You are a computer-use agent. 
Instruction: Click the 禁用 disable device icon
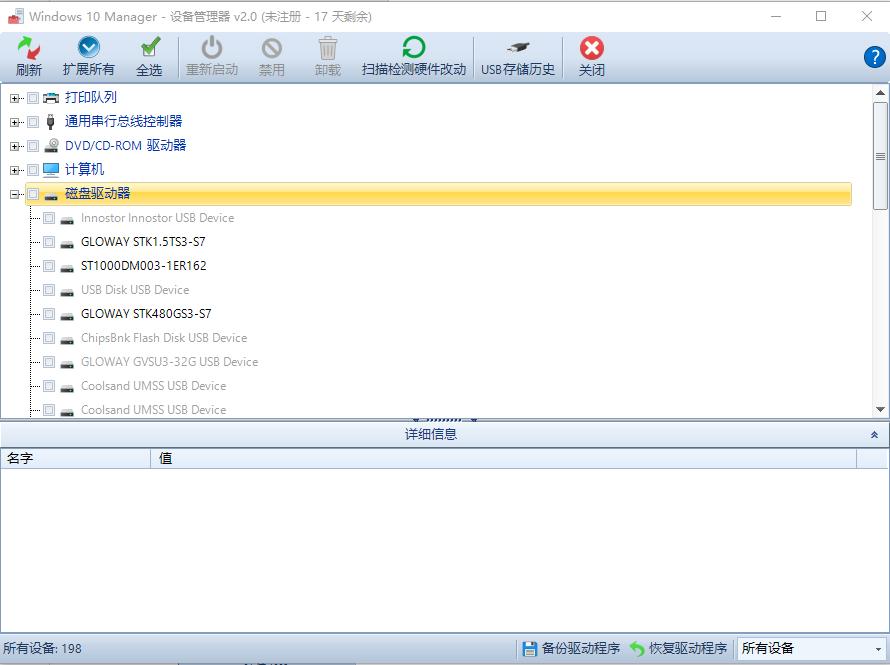[271, 46]
